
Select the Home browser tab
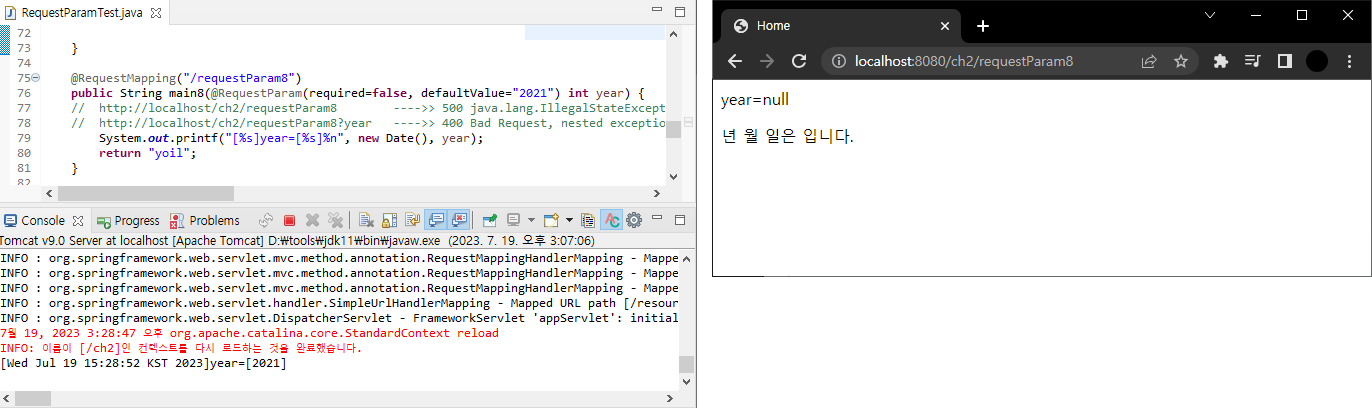[841, 26]
